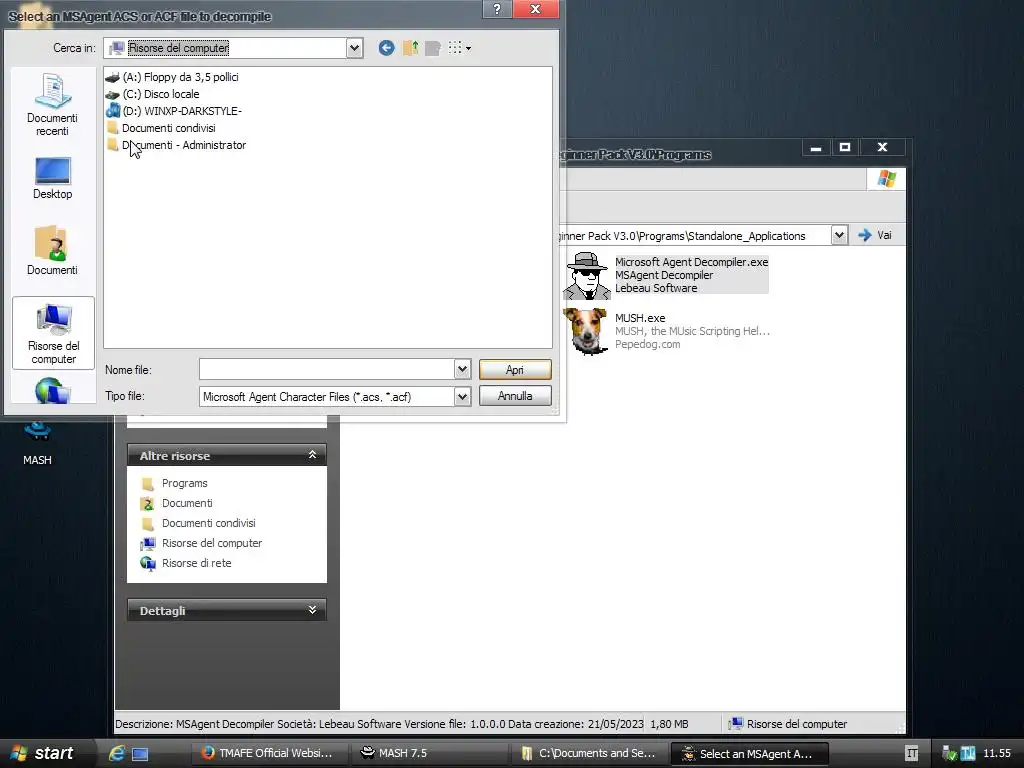Select Documenti in the places bar
This screenshot has height=768, width=1024.
tap(52, 251)
